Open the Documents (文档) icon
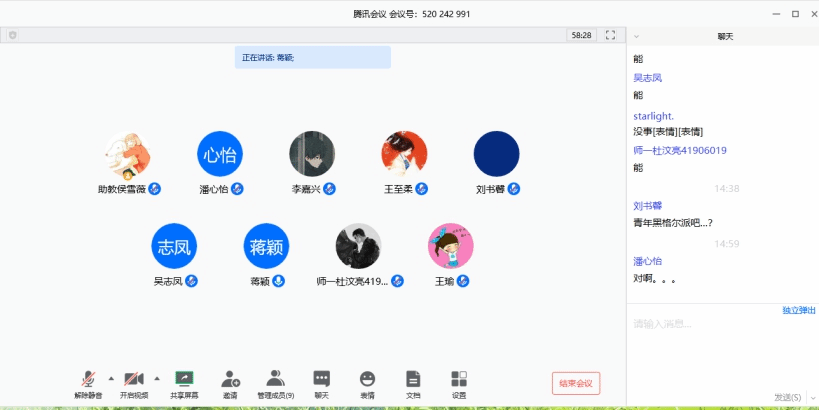Image resolution: width=819 pixels, height=410 pixels. click(413, 379)
